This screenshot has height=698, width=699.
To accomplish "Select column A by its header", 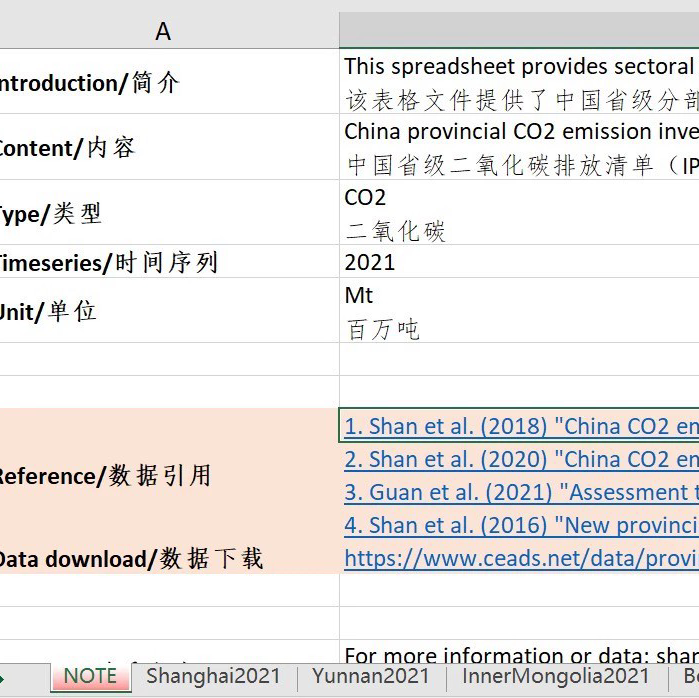I will 163,32.
